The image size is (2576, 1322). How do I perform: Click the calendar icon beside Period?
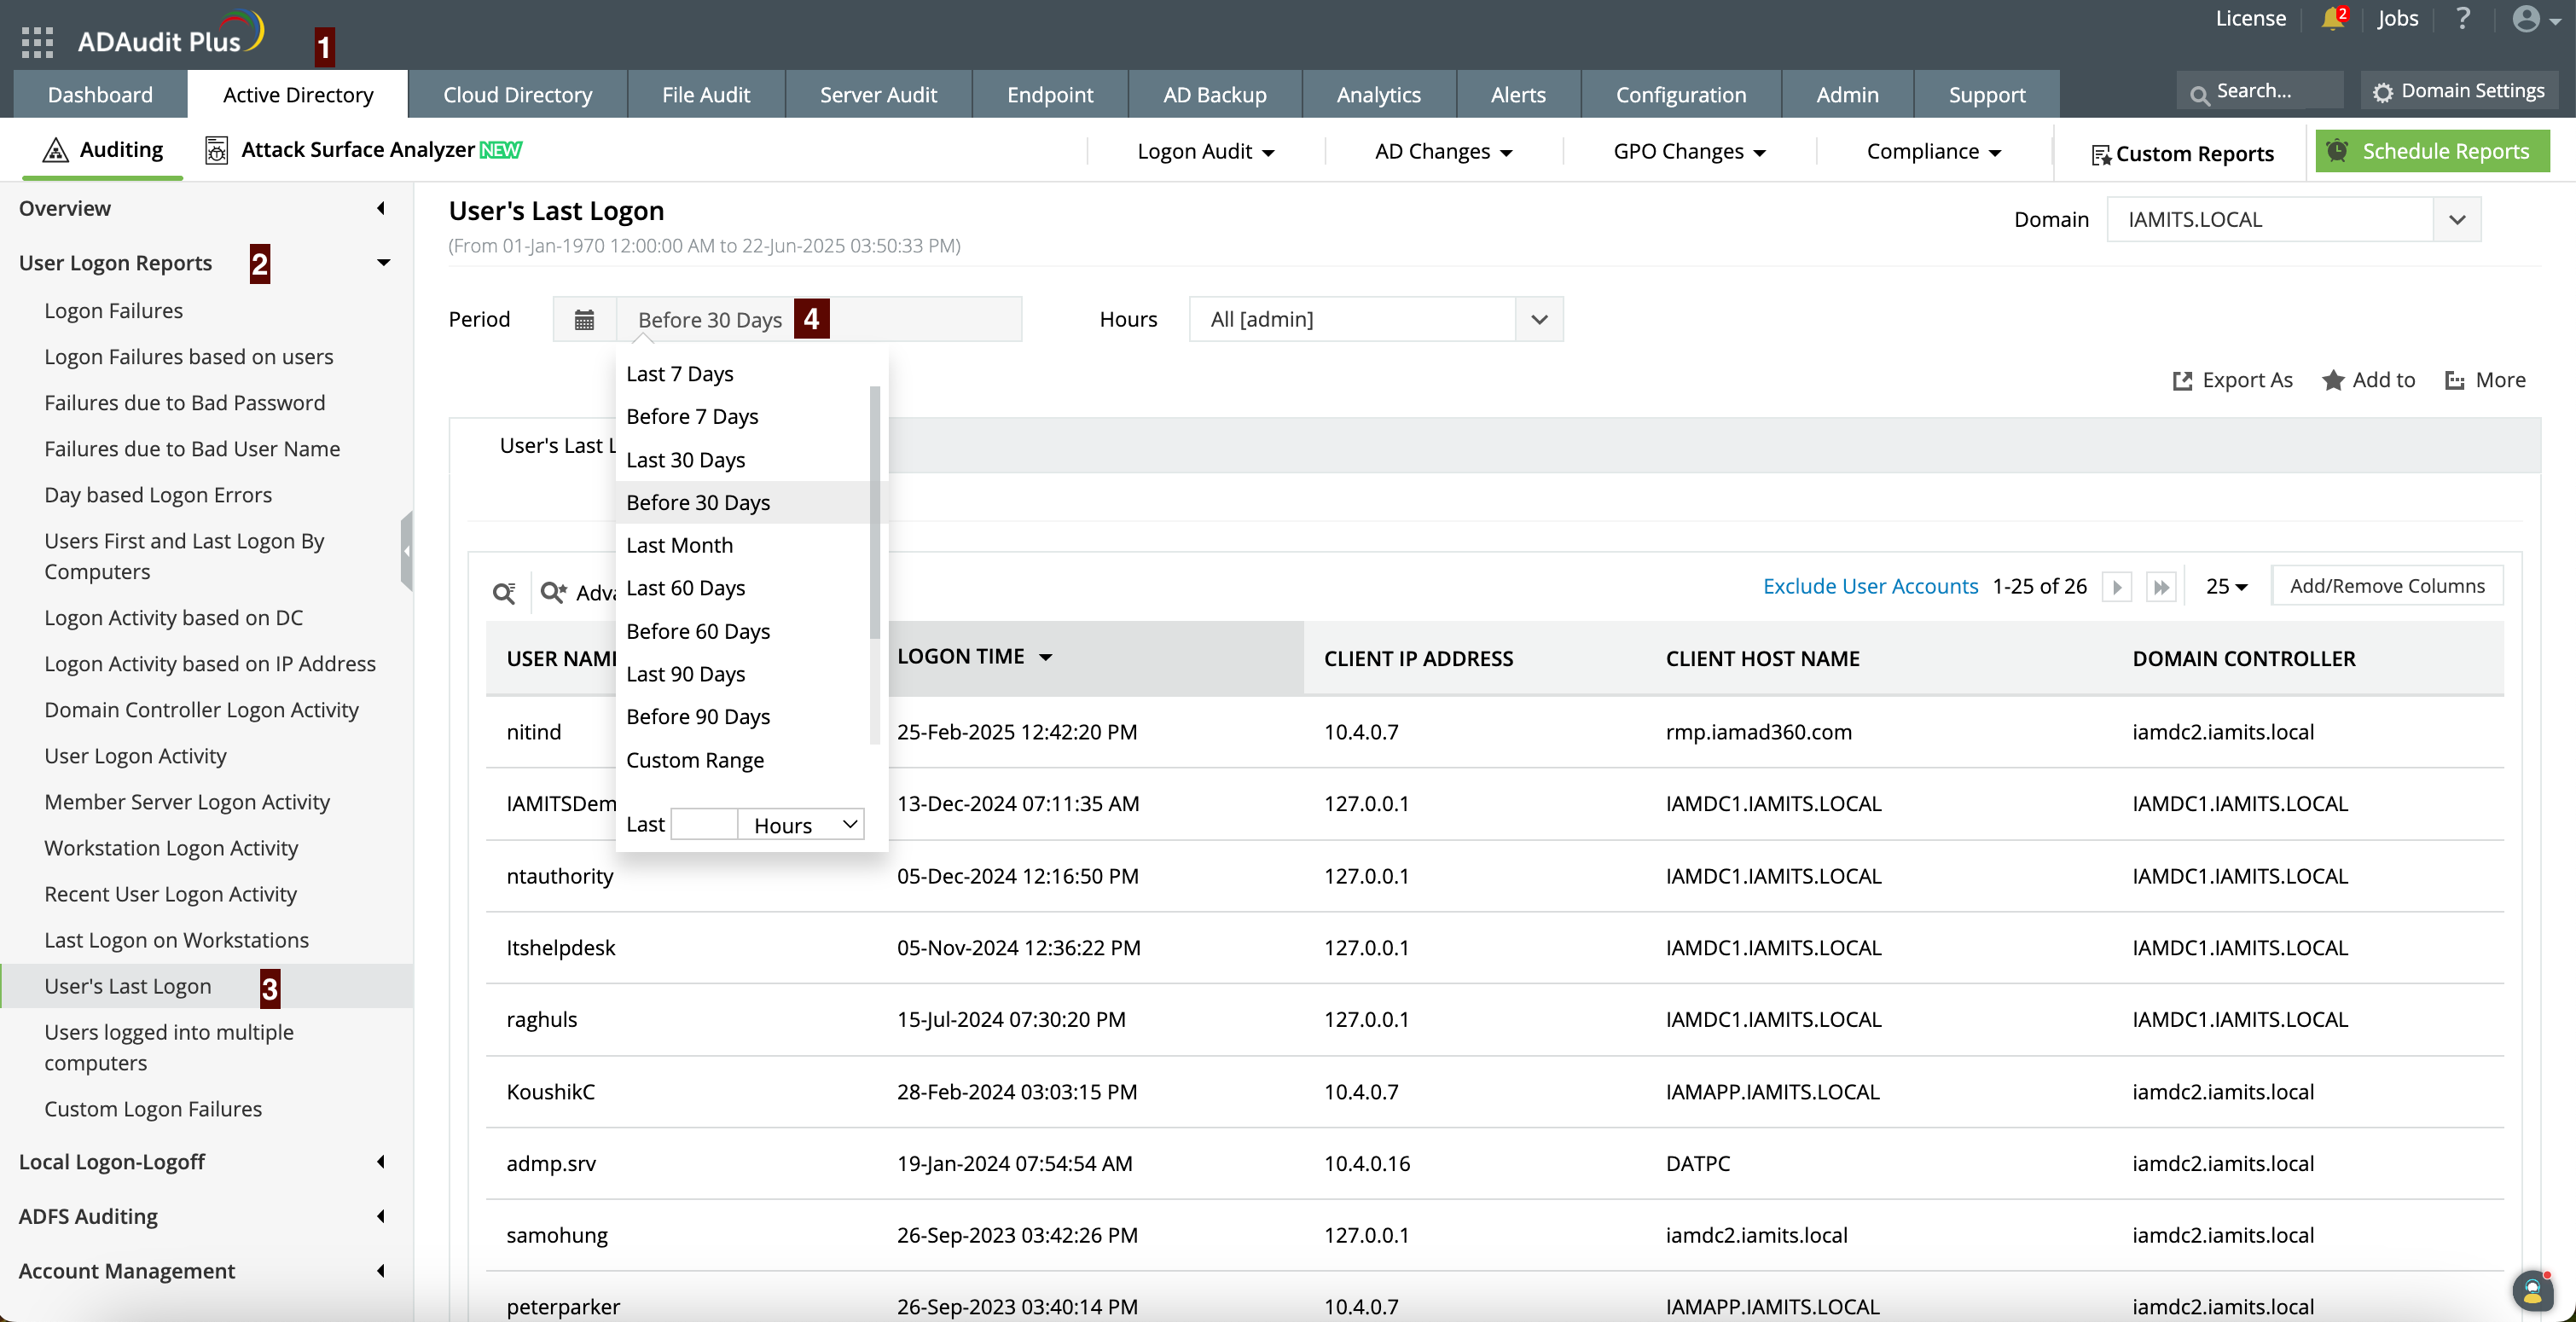tap(584, 319)
